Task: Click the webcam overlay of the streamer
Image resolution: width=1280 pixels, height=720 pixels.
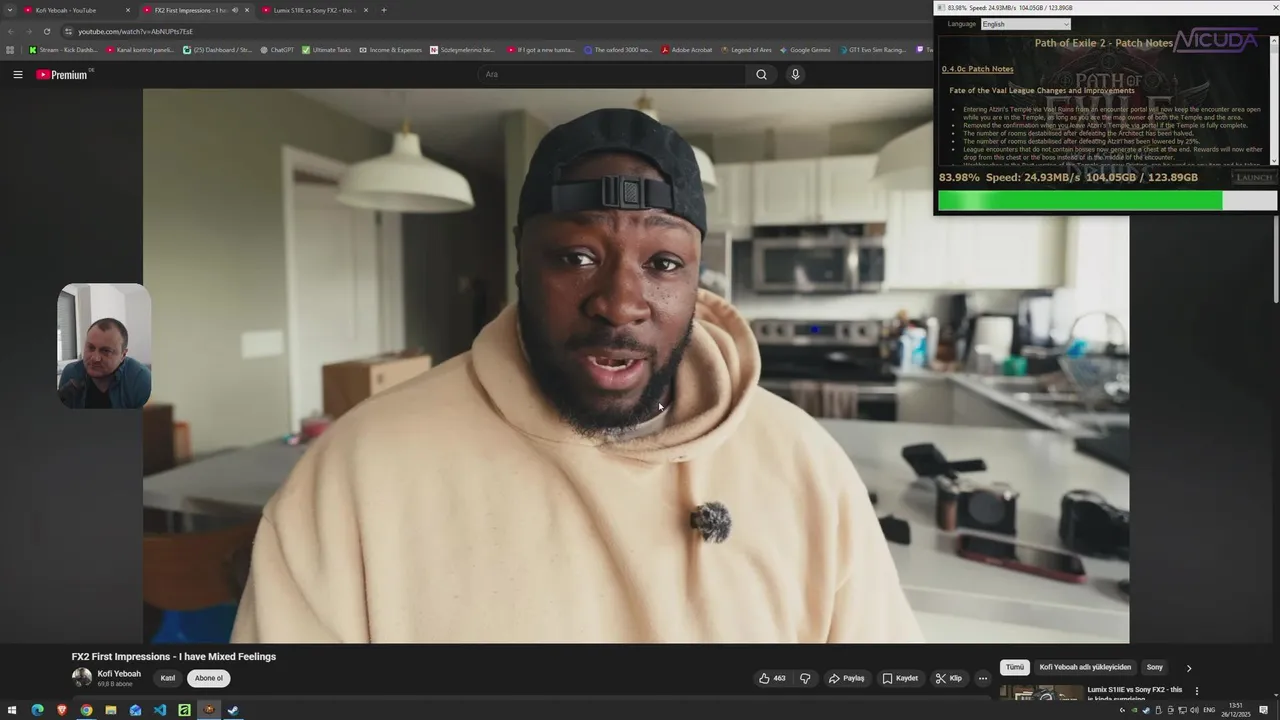Action: tap(104, 346)
